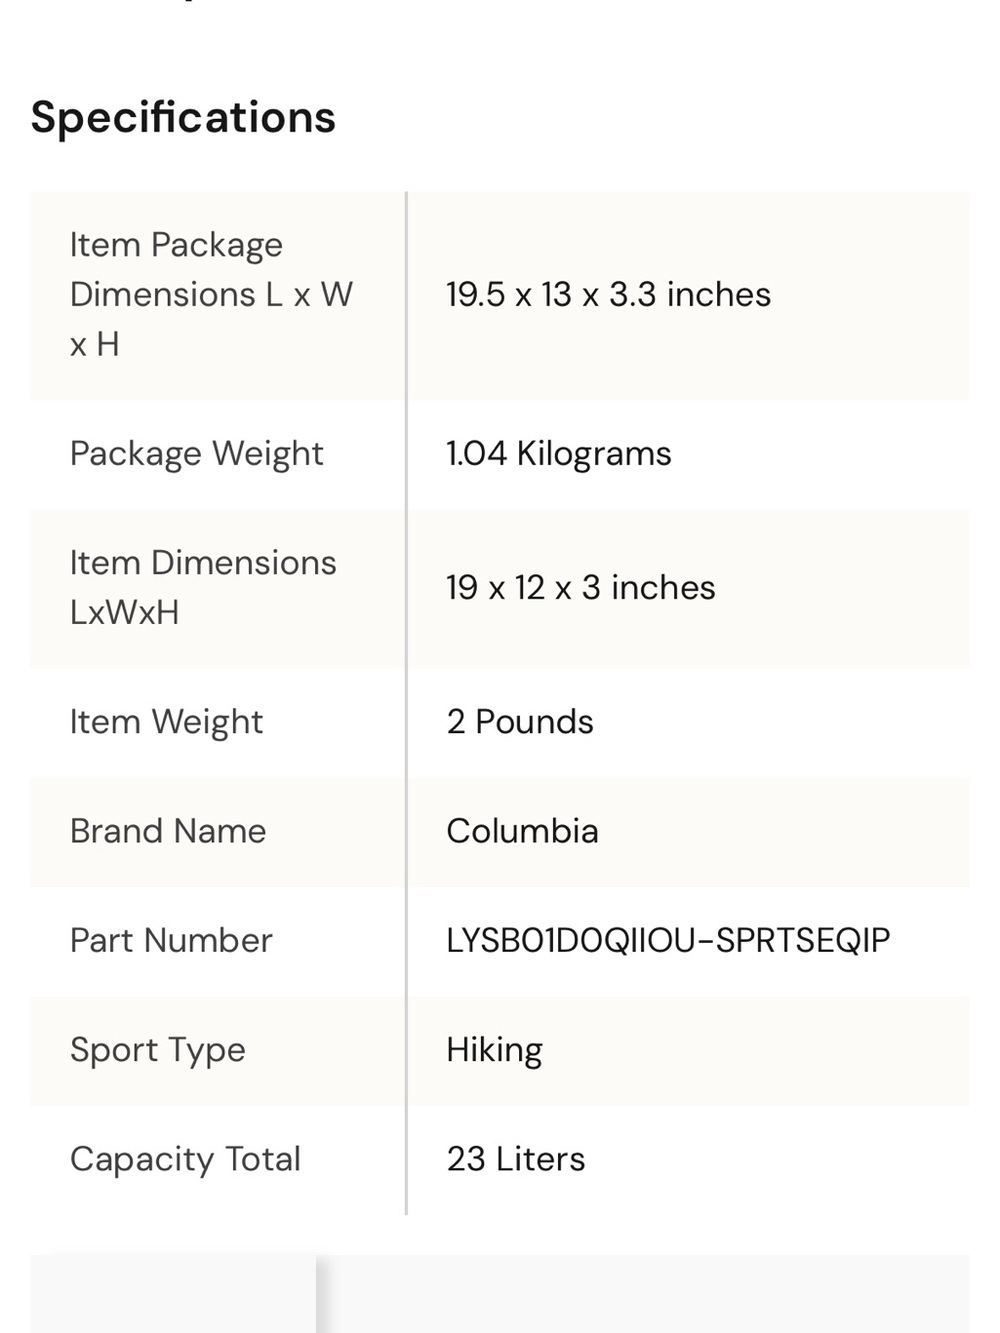Click the gray panel below the specifications table
The width and height of the screenshot is (1000, 1333).
point(645,1294)
